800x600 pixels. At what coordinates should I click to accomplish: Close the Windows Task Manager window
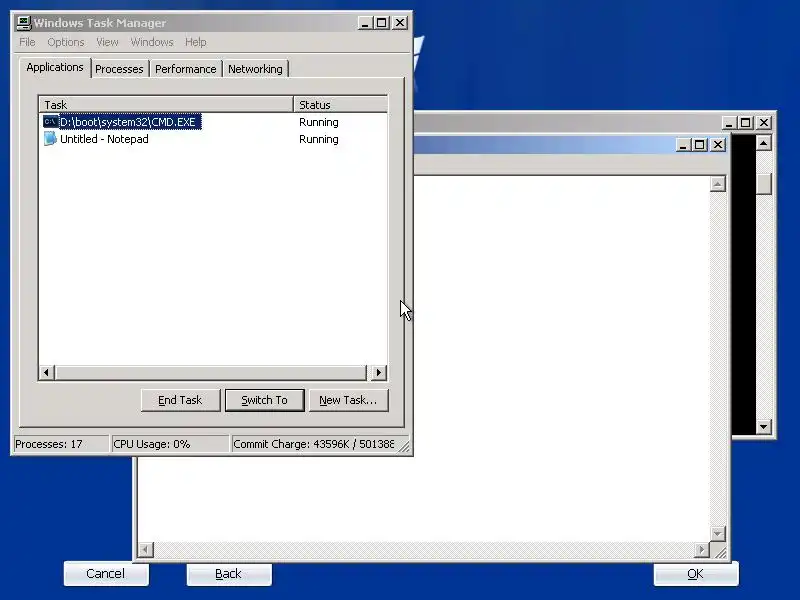click(x=400, y=23)
